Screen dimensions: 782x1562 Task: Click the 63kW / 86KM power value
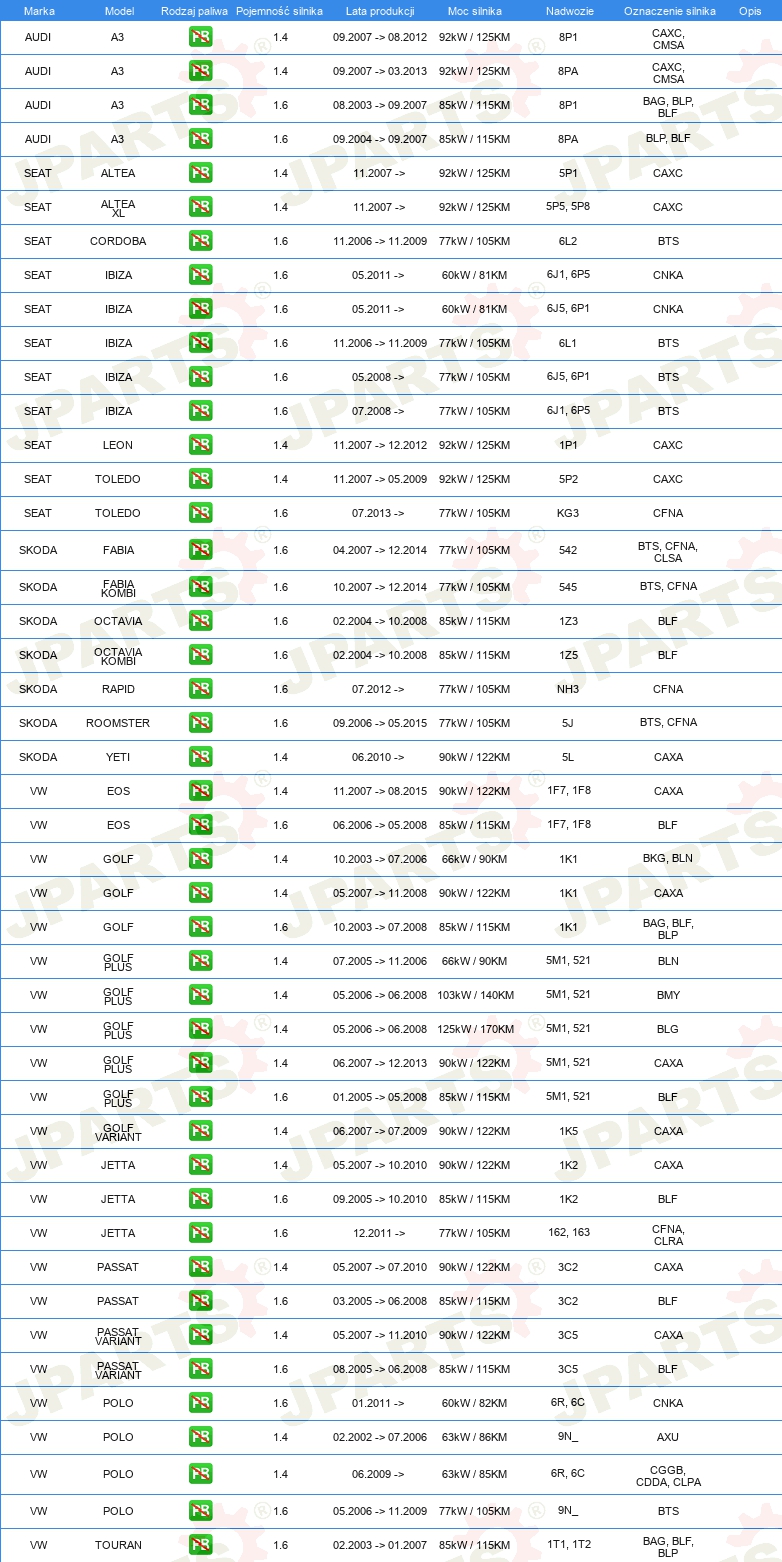click(x=475, y=1437)
